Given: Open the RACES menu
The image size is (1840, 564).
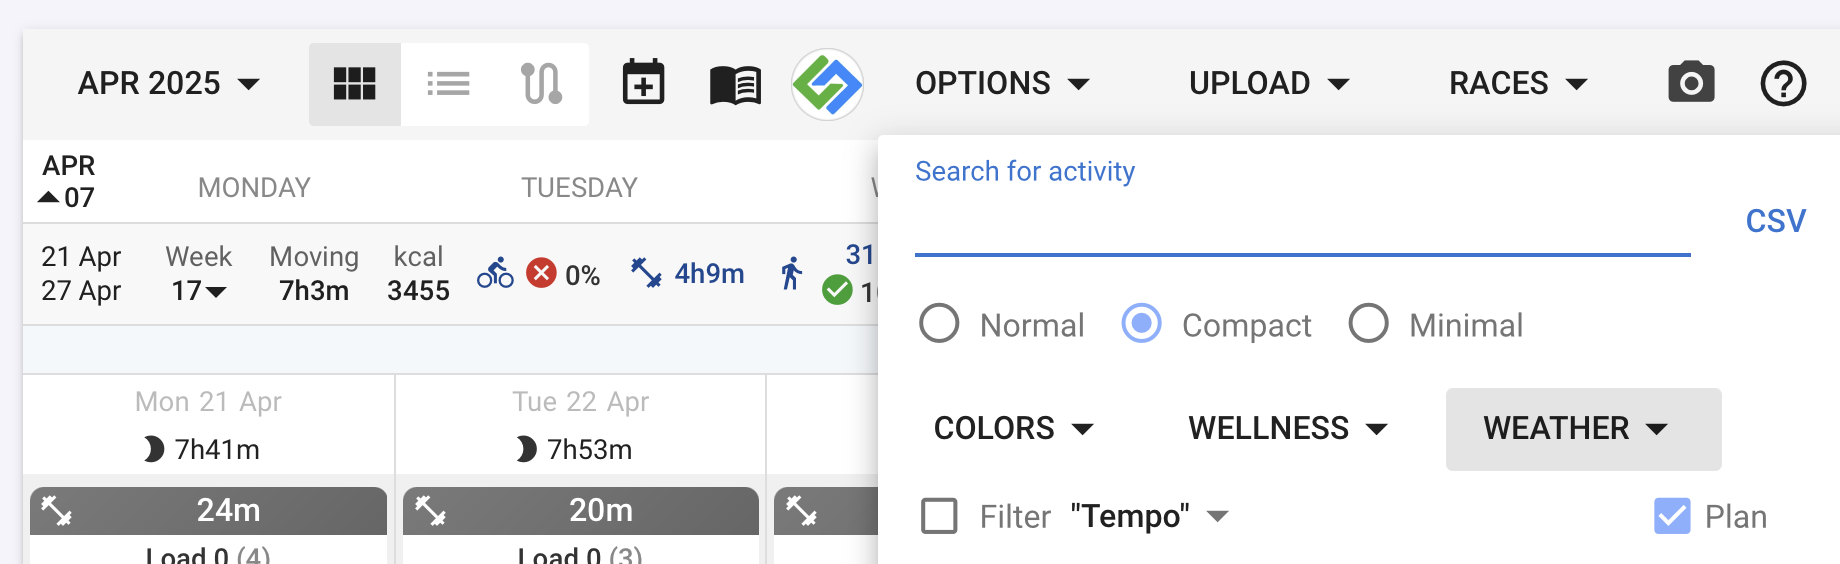Looking at the screenshot, I should [x=1518, y=83].
